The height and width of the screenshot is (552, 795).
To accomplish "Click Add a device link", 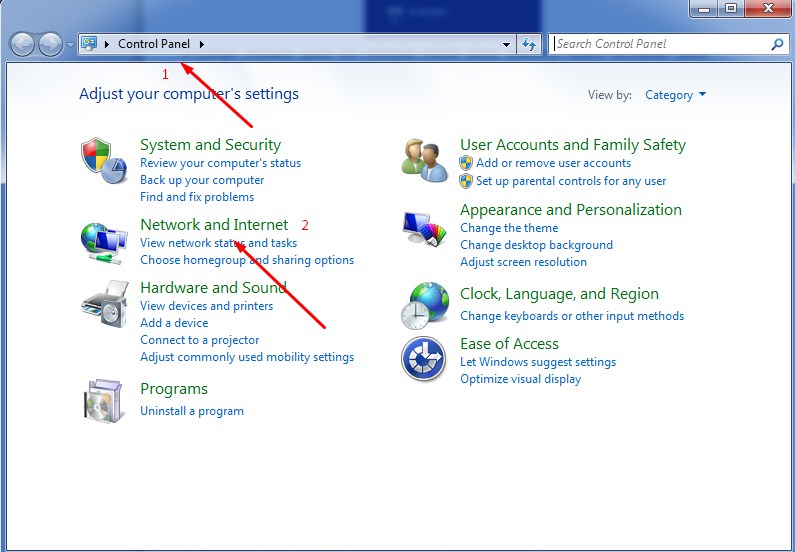I will tap(174, 323).
